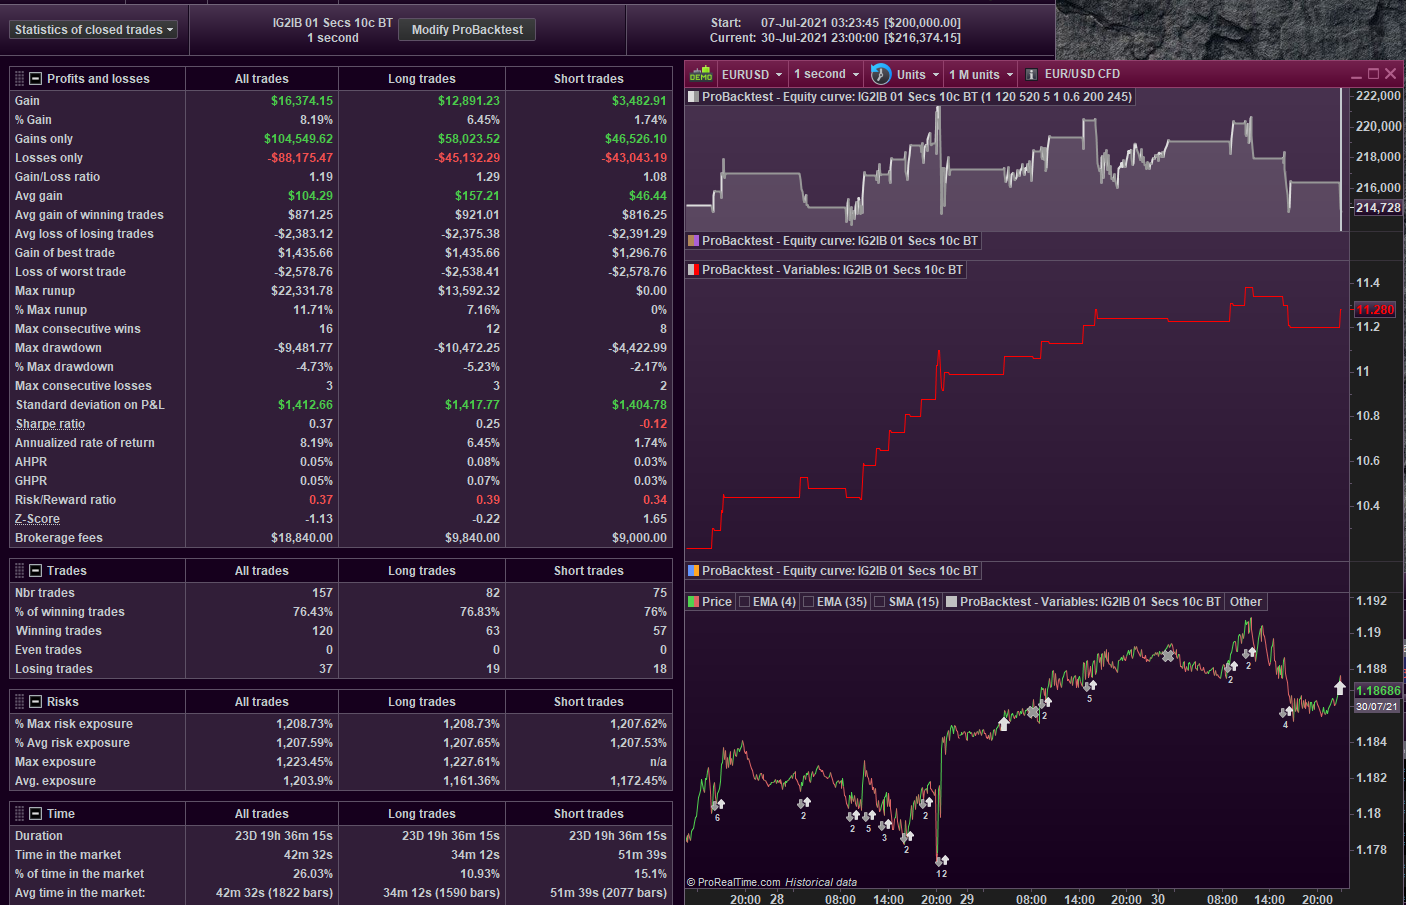
Task: Click the Price indicator label
Action: pos(717,602)
